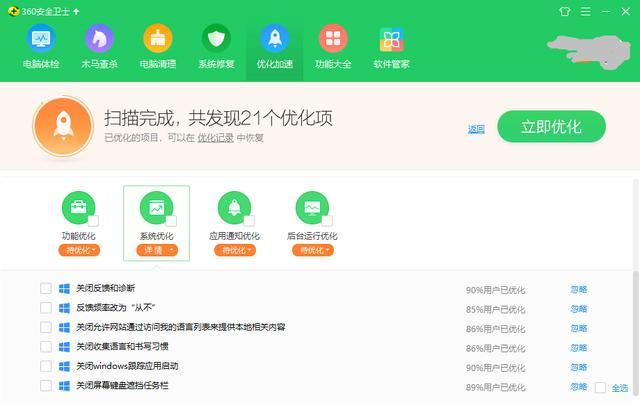The image size is (640, 403).
Task: Click the 返回 link
Action: pyautogui.click(x=476, y=129)
